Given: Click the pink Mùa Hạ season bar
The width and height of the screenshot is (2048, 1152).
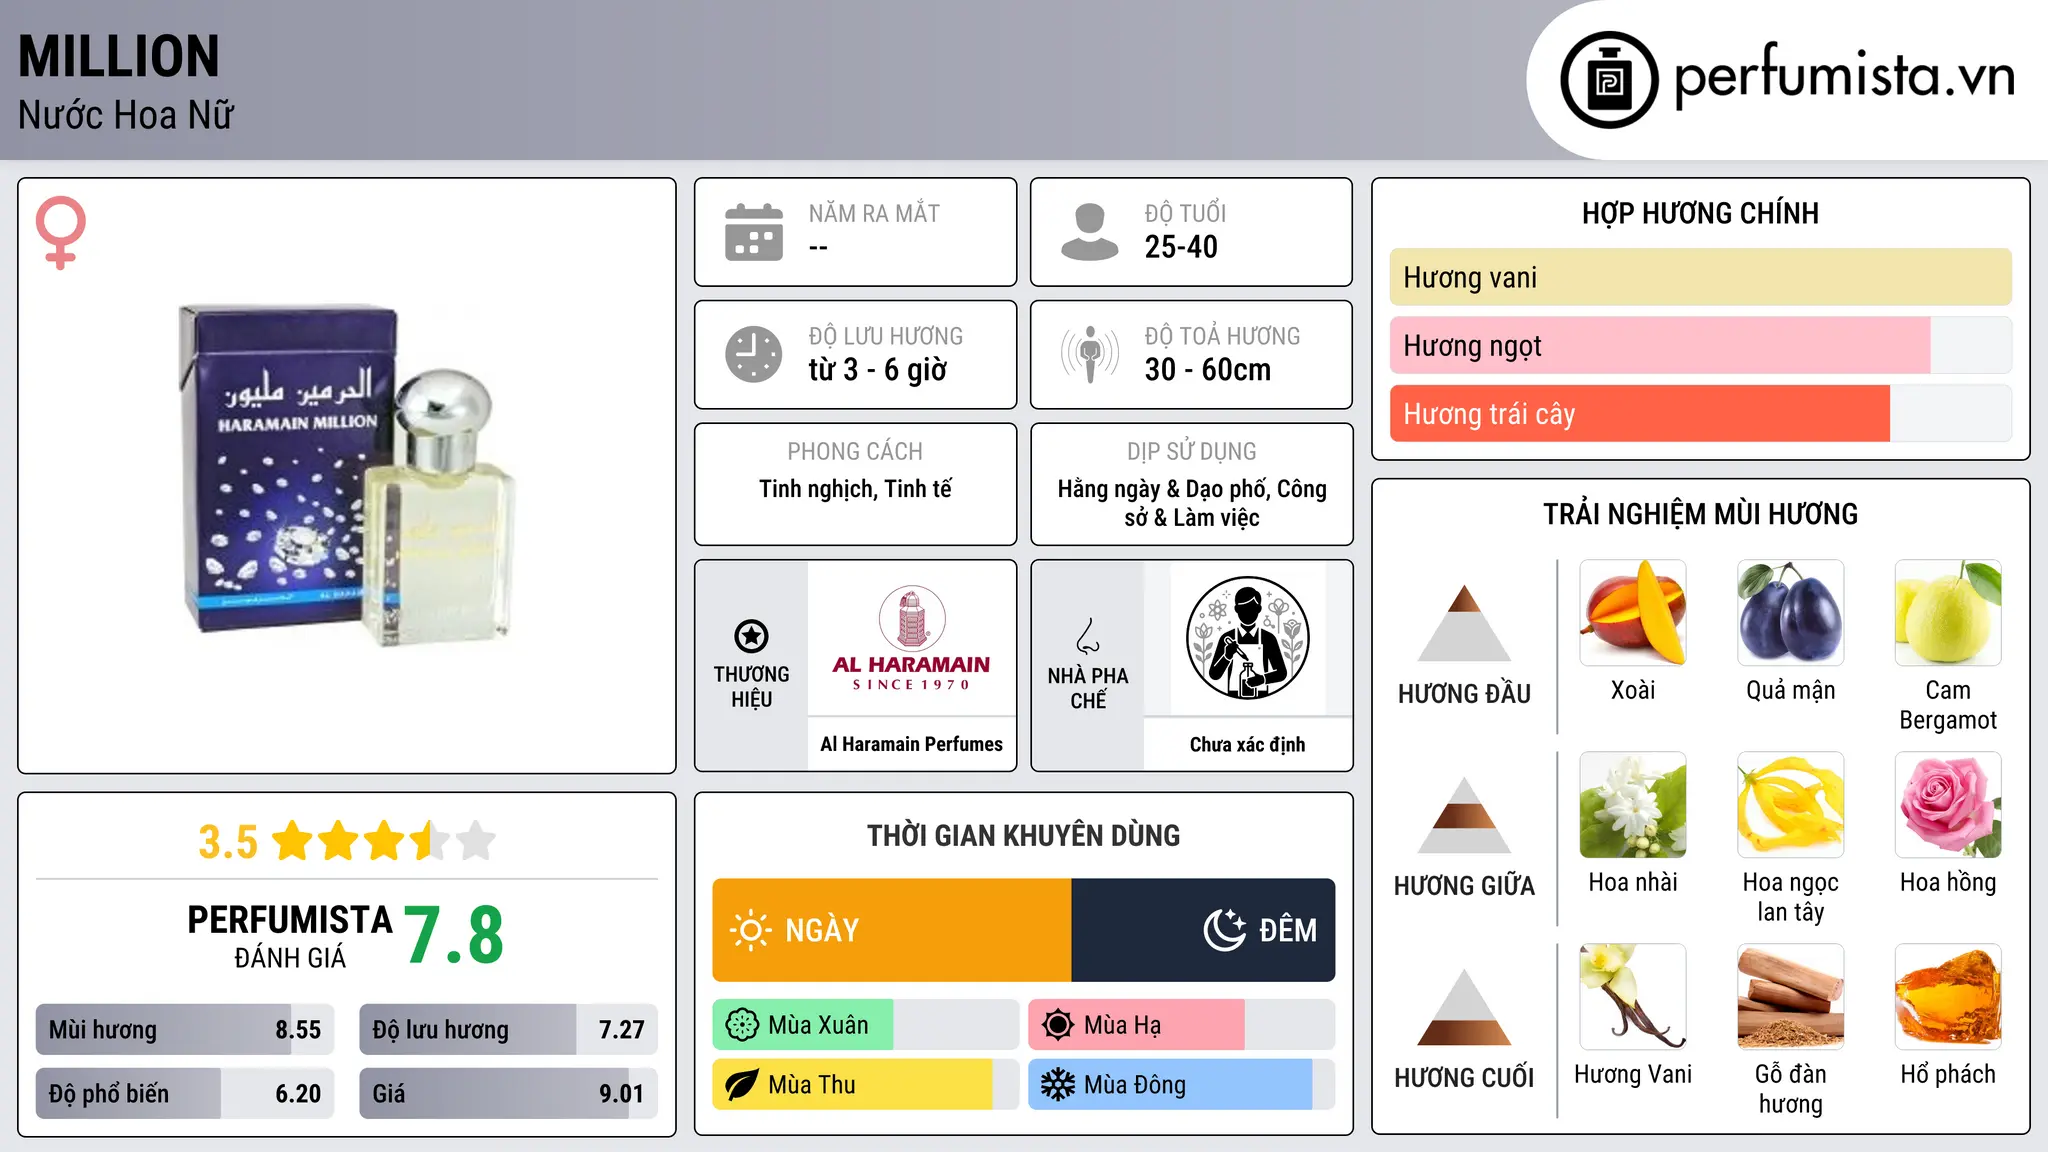Looking at the screenshot, I should tap(1137, 1025).
